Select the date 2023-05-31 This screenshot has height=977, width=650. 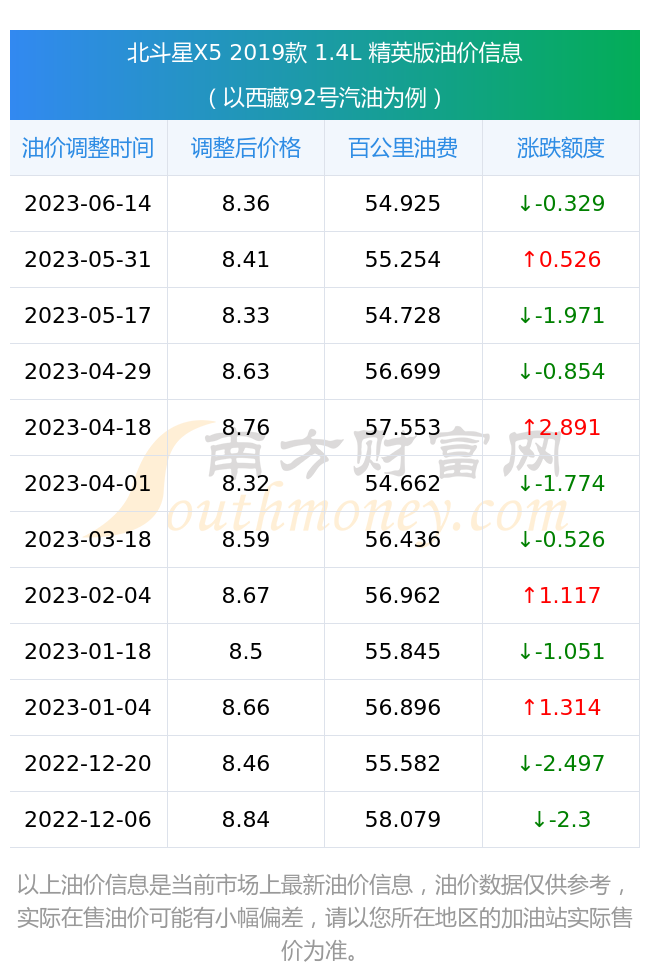click(88, 260)
